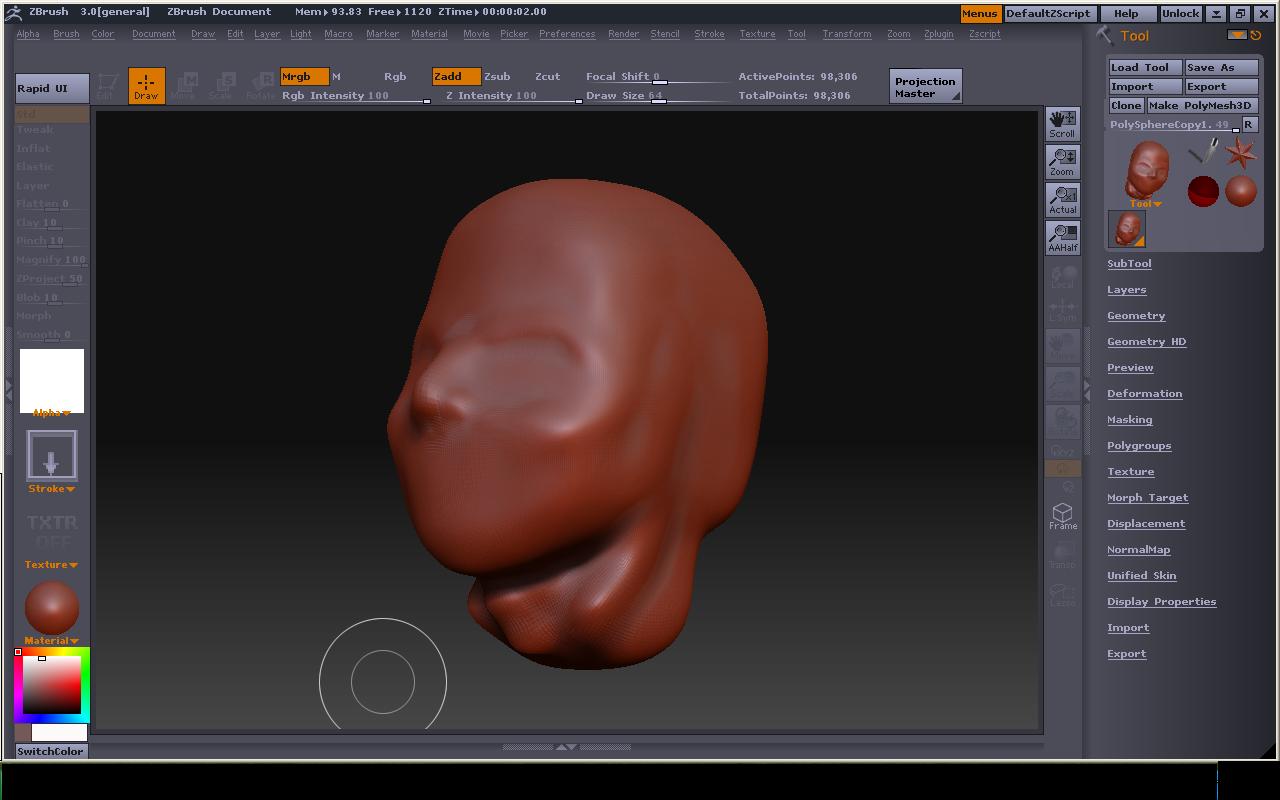This screenshot has width=1280, height=800.
Task: Expand the Geometry subpalette
Action: click(1136, 315)
